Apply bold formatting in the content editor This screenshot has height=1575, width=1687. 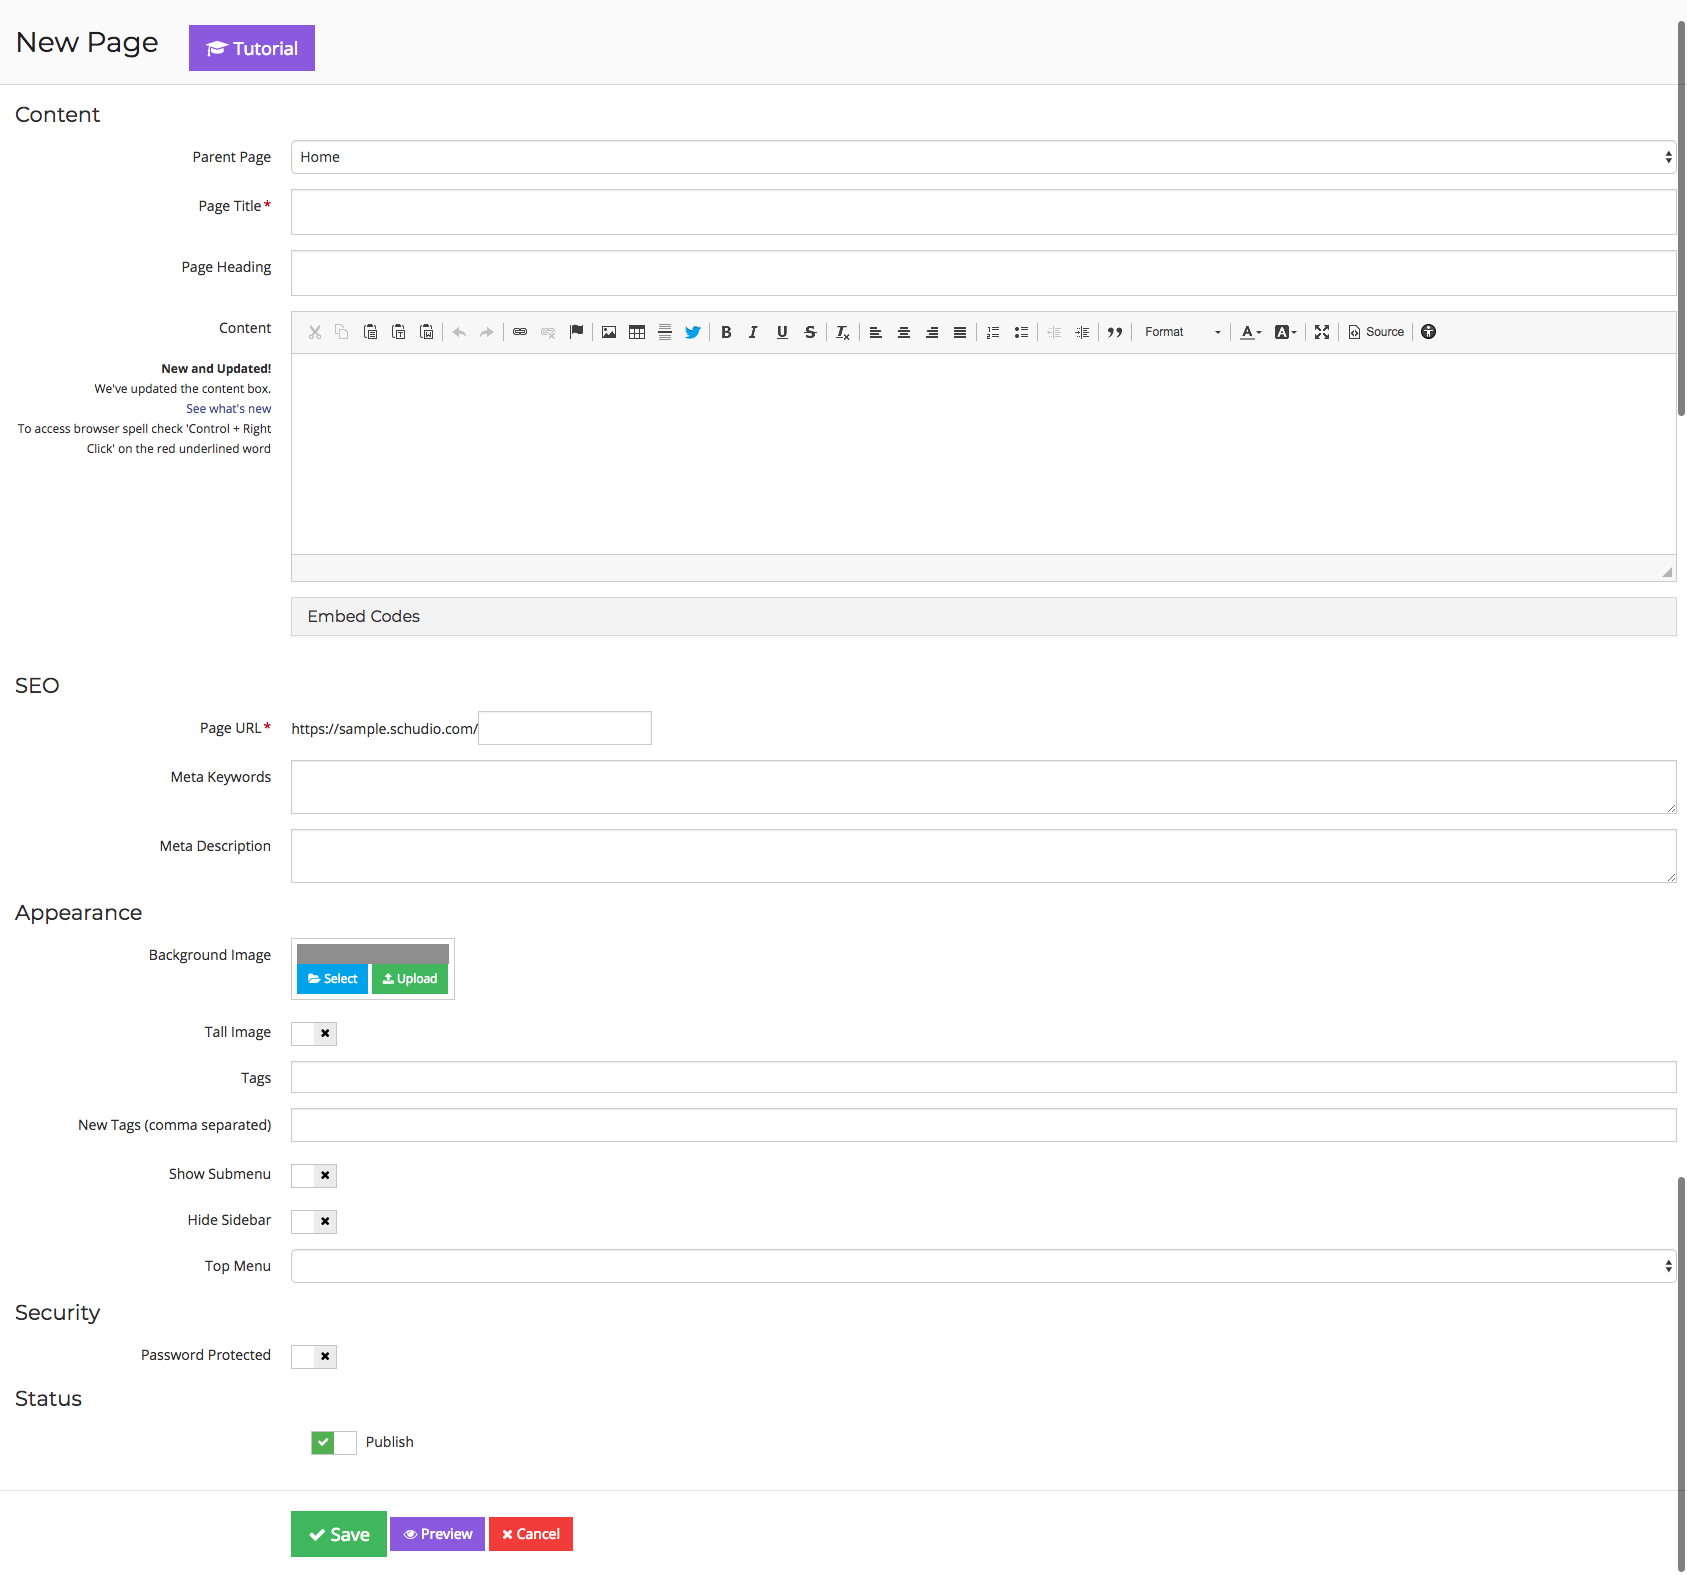click(726, 331)
